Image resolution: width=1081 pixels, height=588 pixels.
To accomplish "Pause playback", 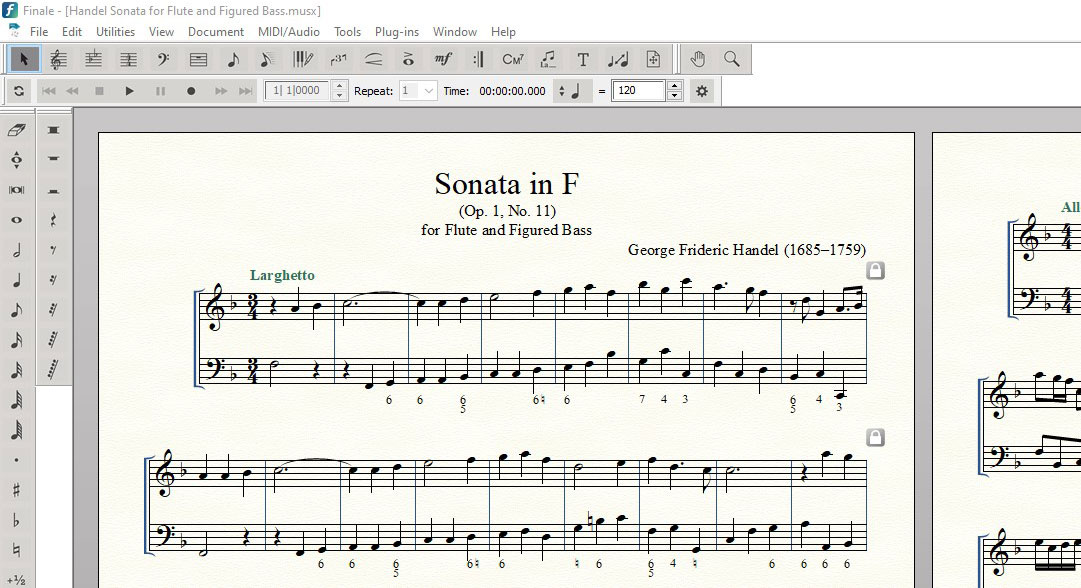I will [x=161, y=91].
